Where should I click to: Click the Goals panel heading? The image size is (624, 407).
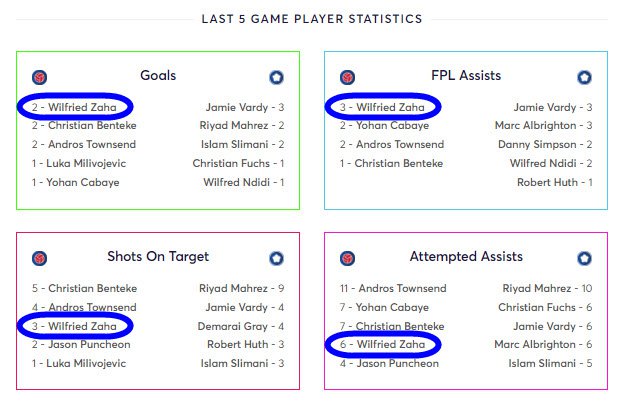(158, 75)
